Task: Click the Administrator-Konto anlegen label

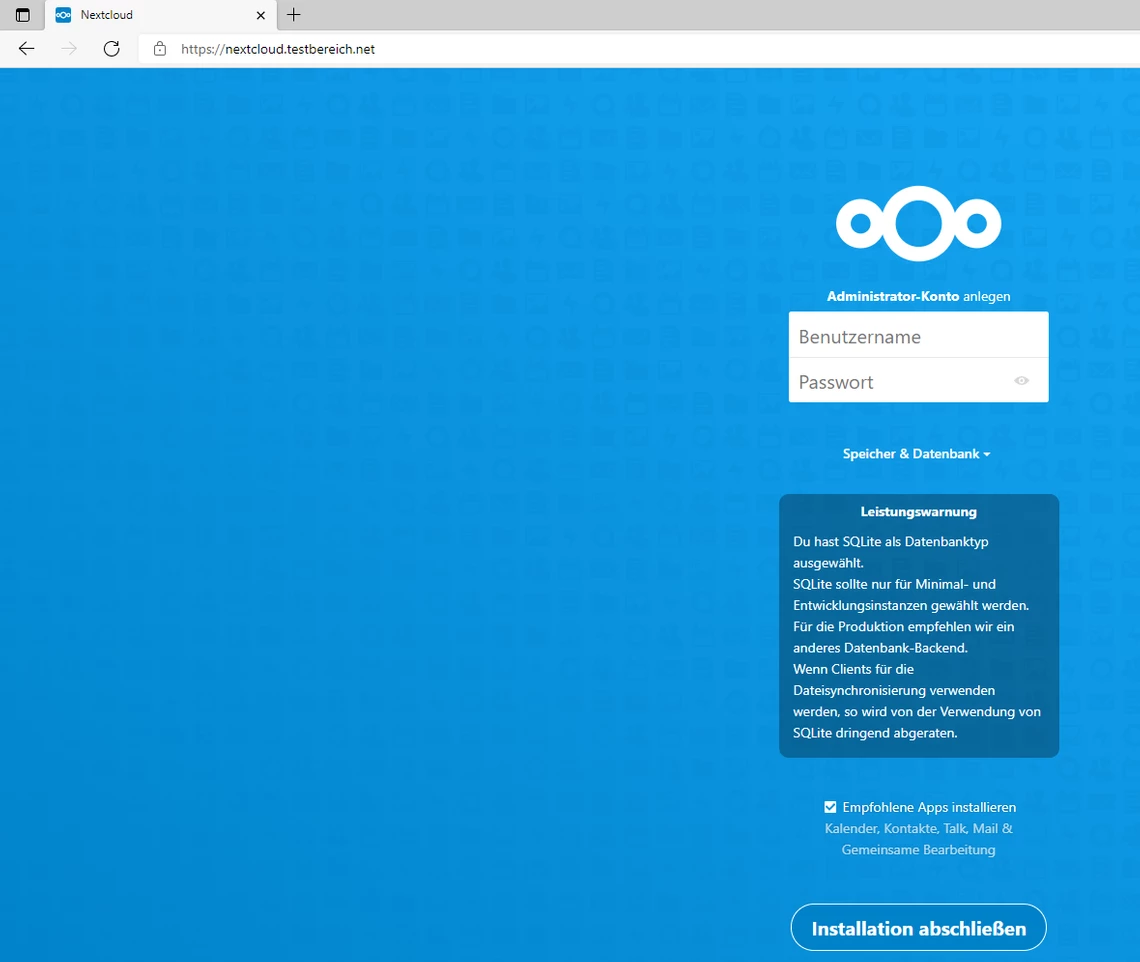Action: tap(918, 297)
